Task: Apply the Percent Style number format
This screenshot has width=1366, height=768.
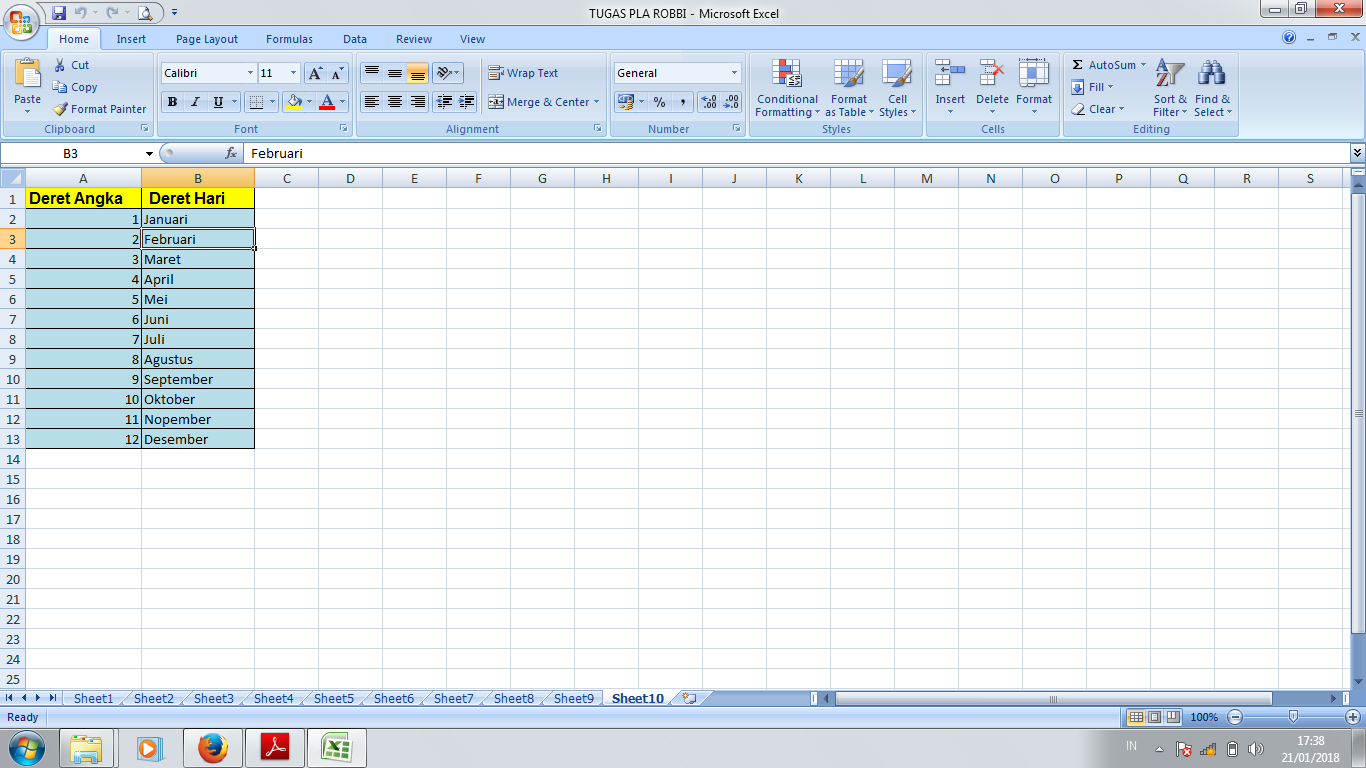Action: pyautogui.click(x=659, y=102)
